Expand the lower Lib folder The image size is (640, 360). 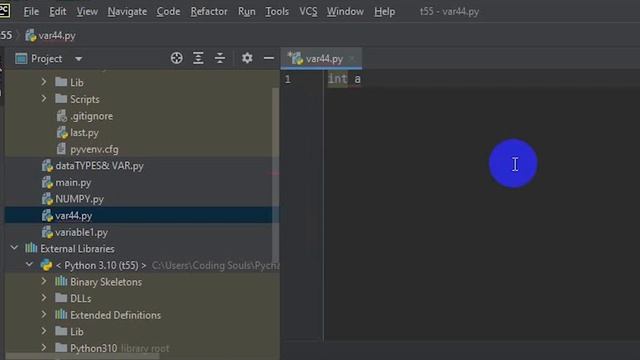(44, 331)
